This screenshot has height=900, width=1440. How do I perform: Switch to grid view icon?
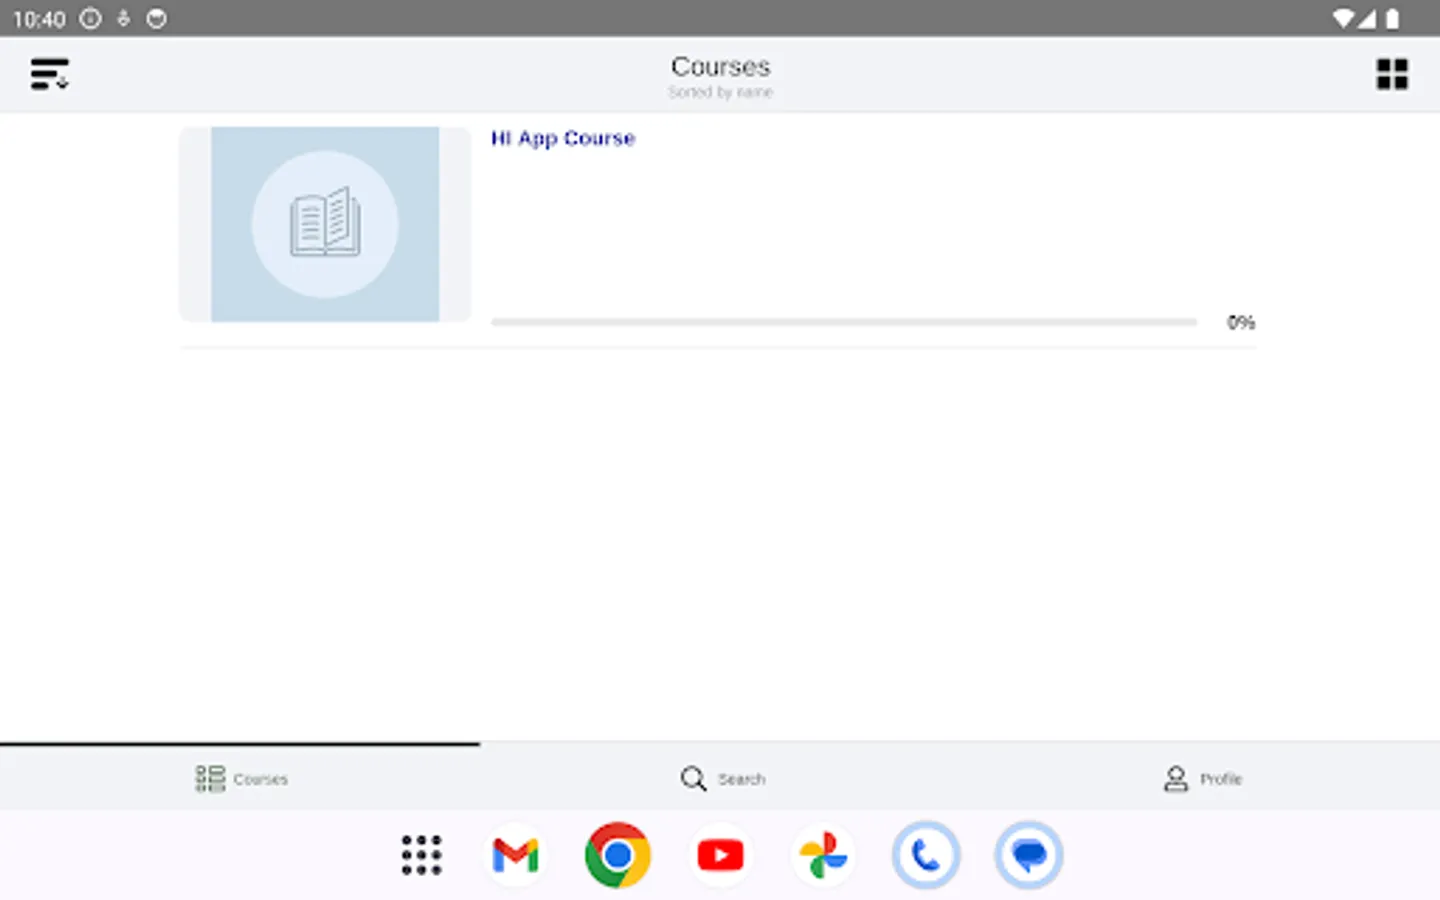pos(1391,74)
